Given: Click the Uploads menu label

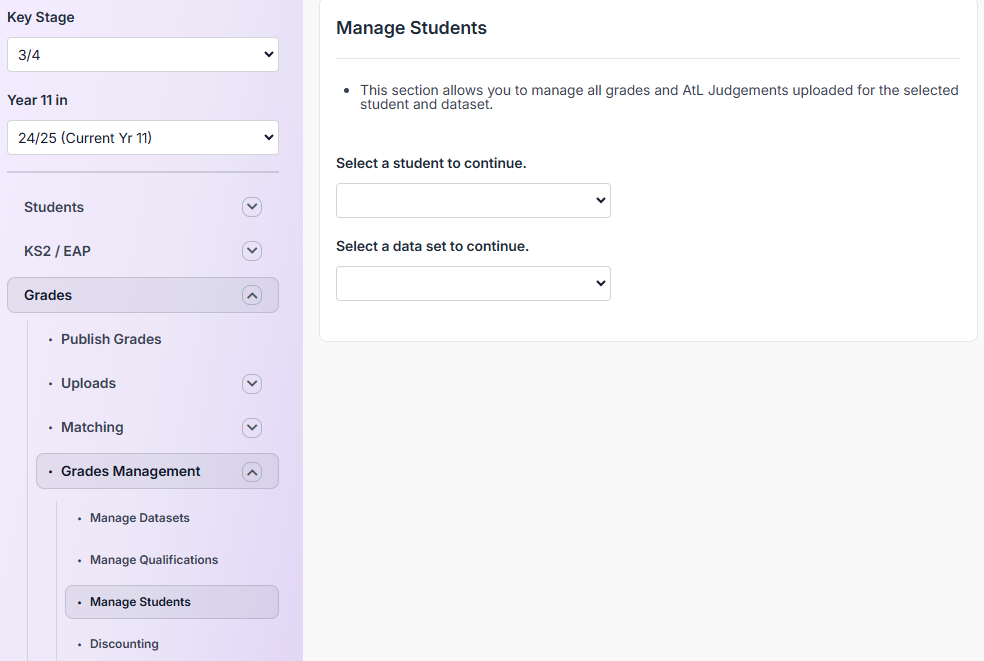Looking at the screenshot, I should coord(88,384).
